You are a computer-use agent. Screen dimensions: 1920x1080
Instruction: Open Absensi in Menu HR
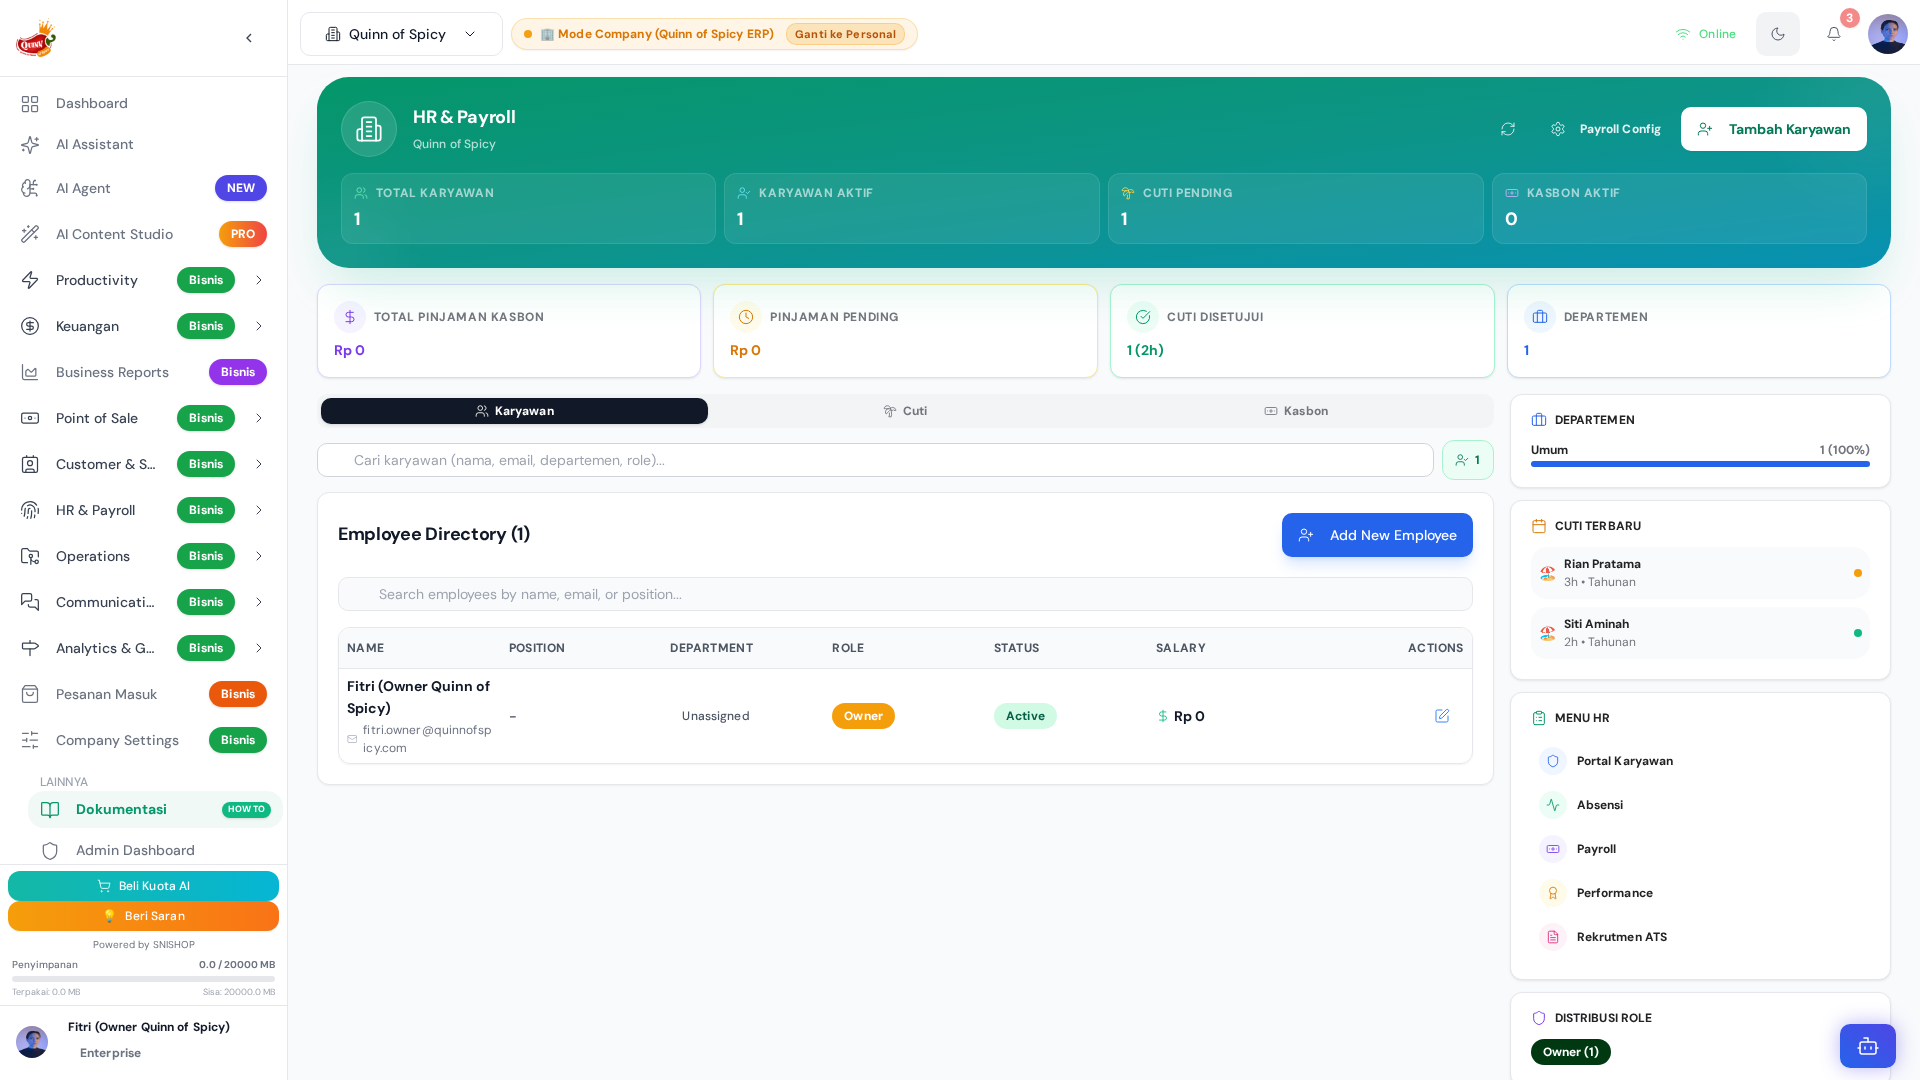(1700, 805)
